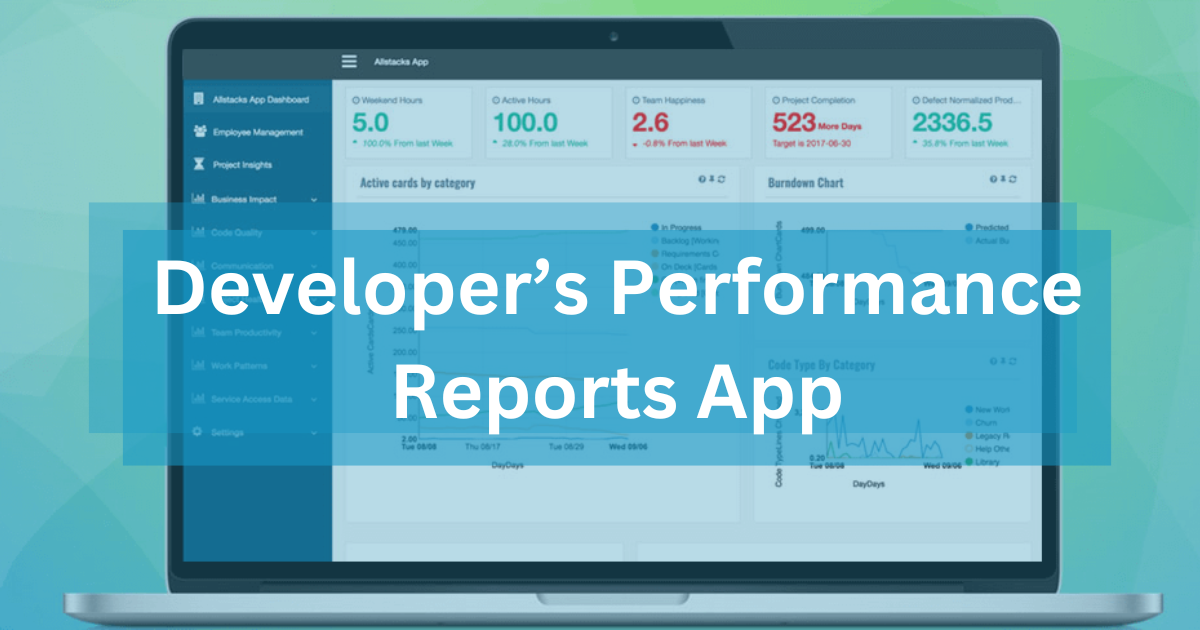Pin the Burndown Chart panel
1200x630 pixels.
coord(1003,179)
